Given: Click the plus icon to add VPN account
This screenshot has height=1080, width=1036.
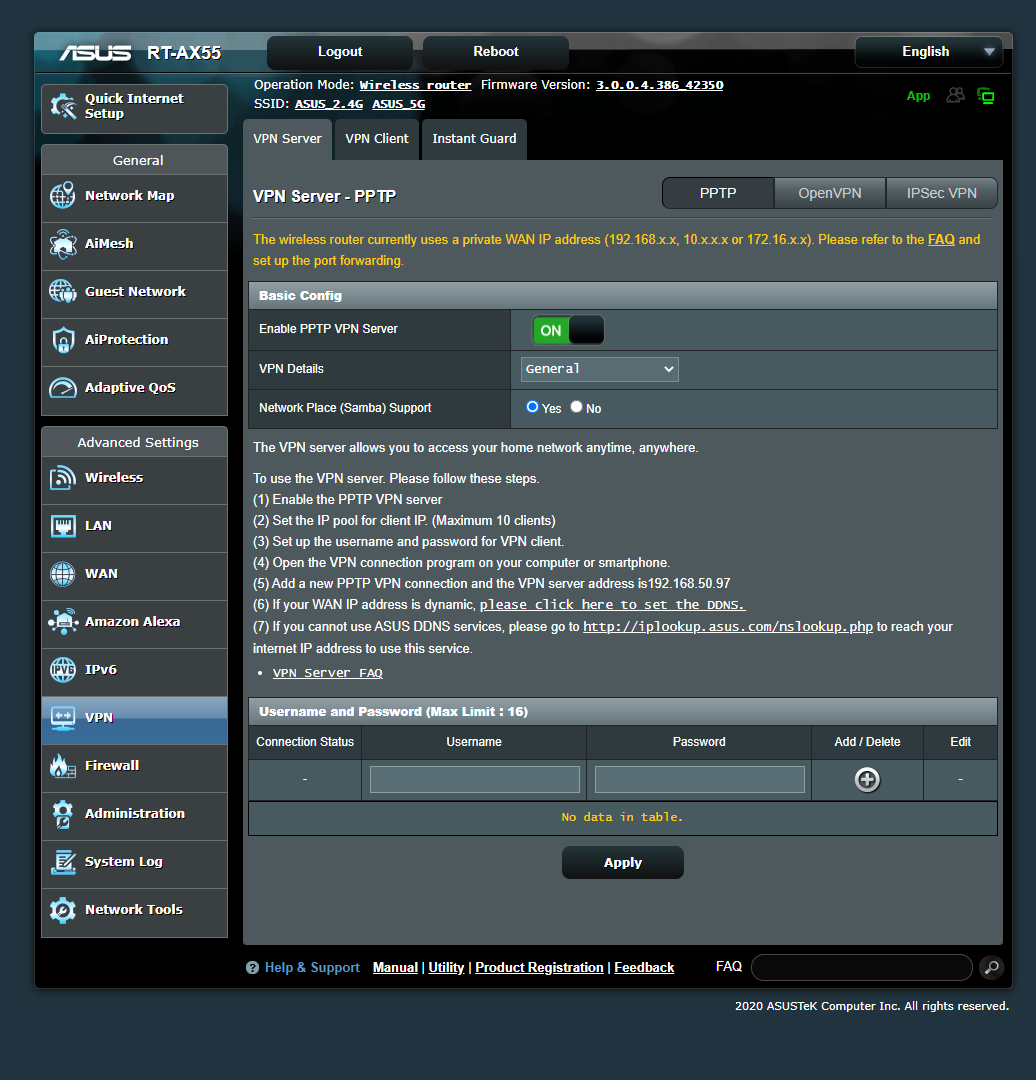Looking at the screenshot, I should tap(867, 780).
